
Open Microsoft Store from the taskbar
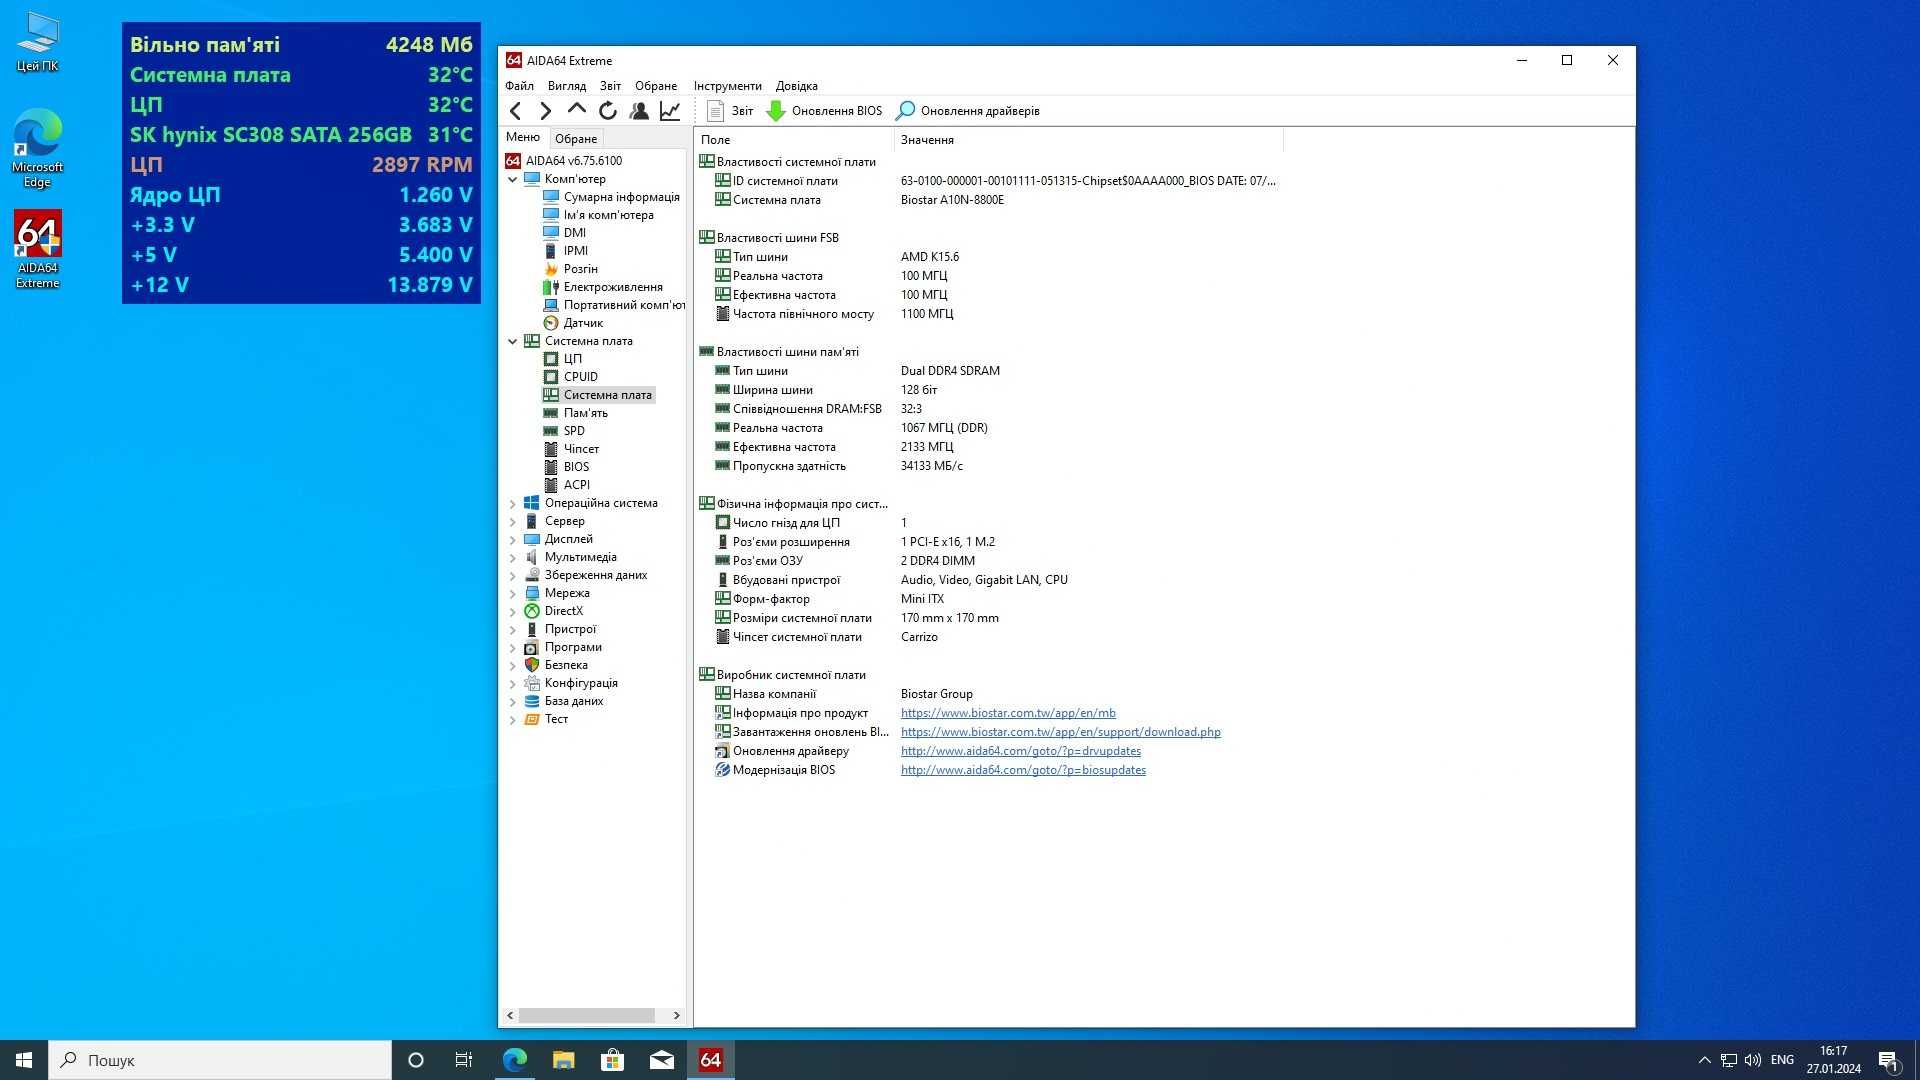pyautogui.click(x=612, y=1060)
